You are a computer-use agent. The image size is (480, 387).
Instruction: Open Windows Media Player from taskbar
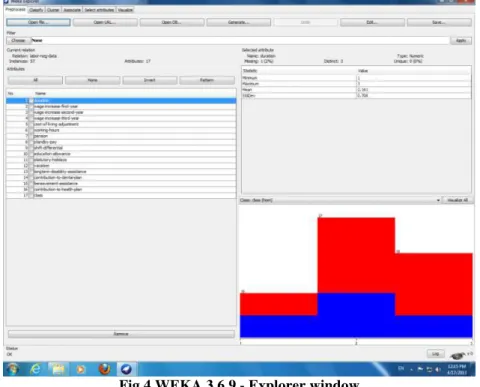[81, 369]
